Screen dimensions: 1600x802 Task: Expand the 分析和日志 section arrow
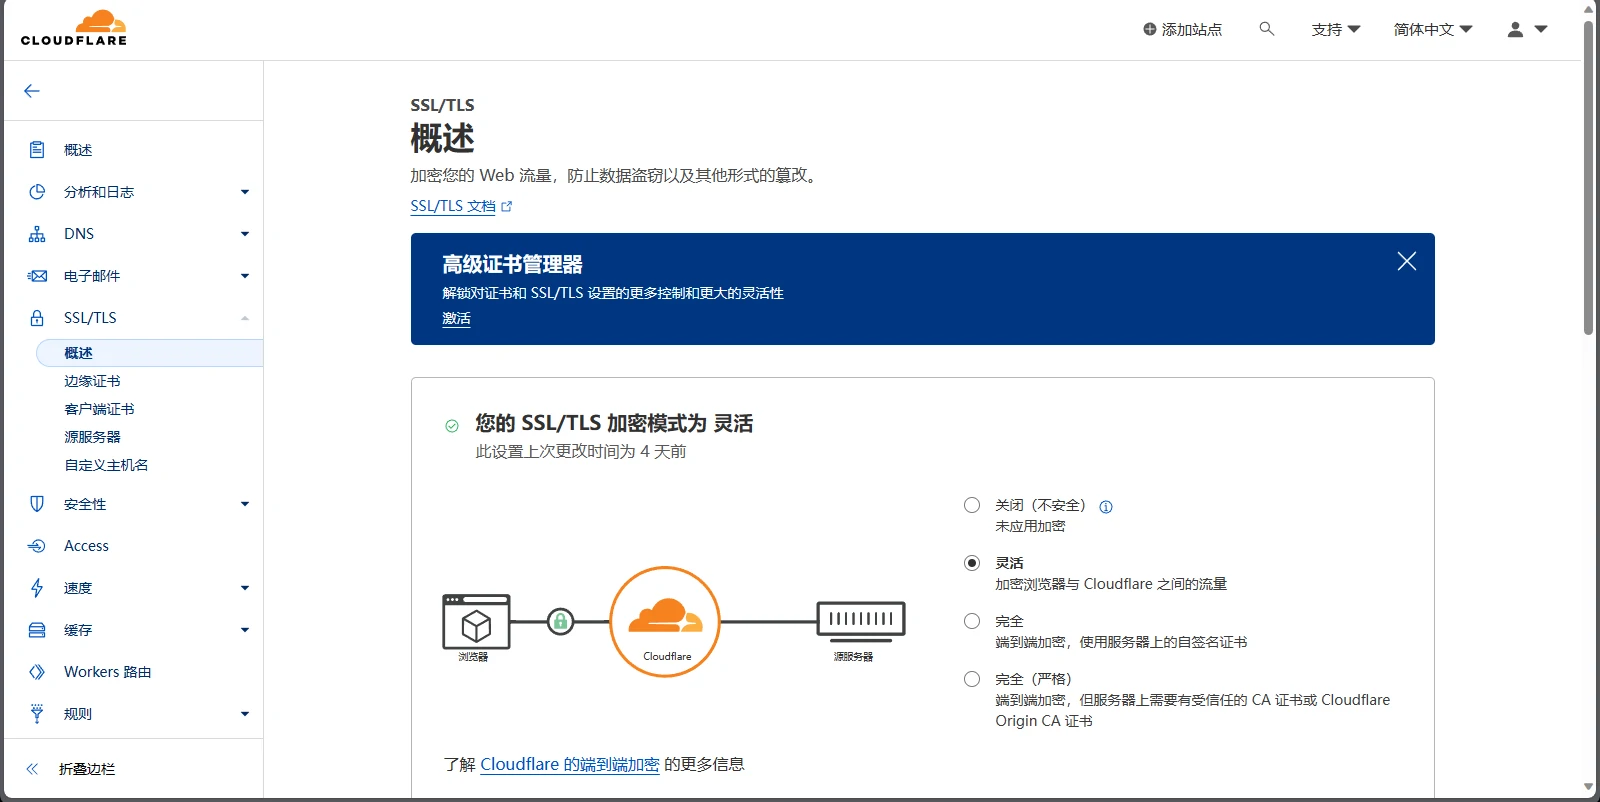[x=245, y=192]
